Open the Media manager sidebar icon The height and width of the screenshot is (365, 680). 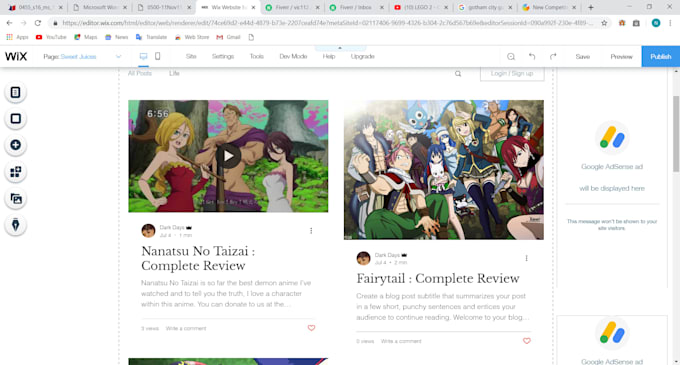tap(16, 199)
